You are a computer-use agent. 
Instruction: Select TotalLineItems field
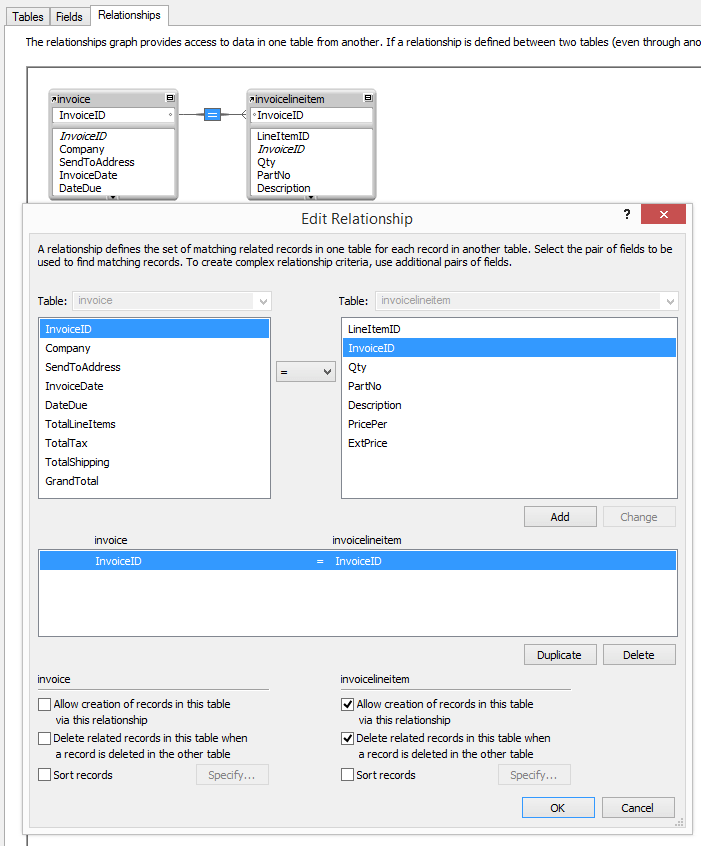[154, 424]
